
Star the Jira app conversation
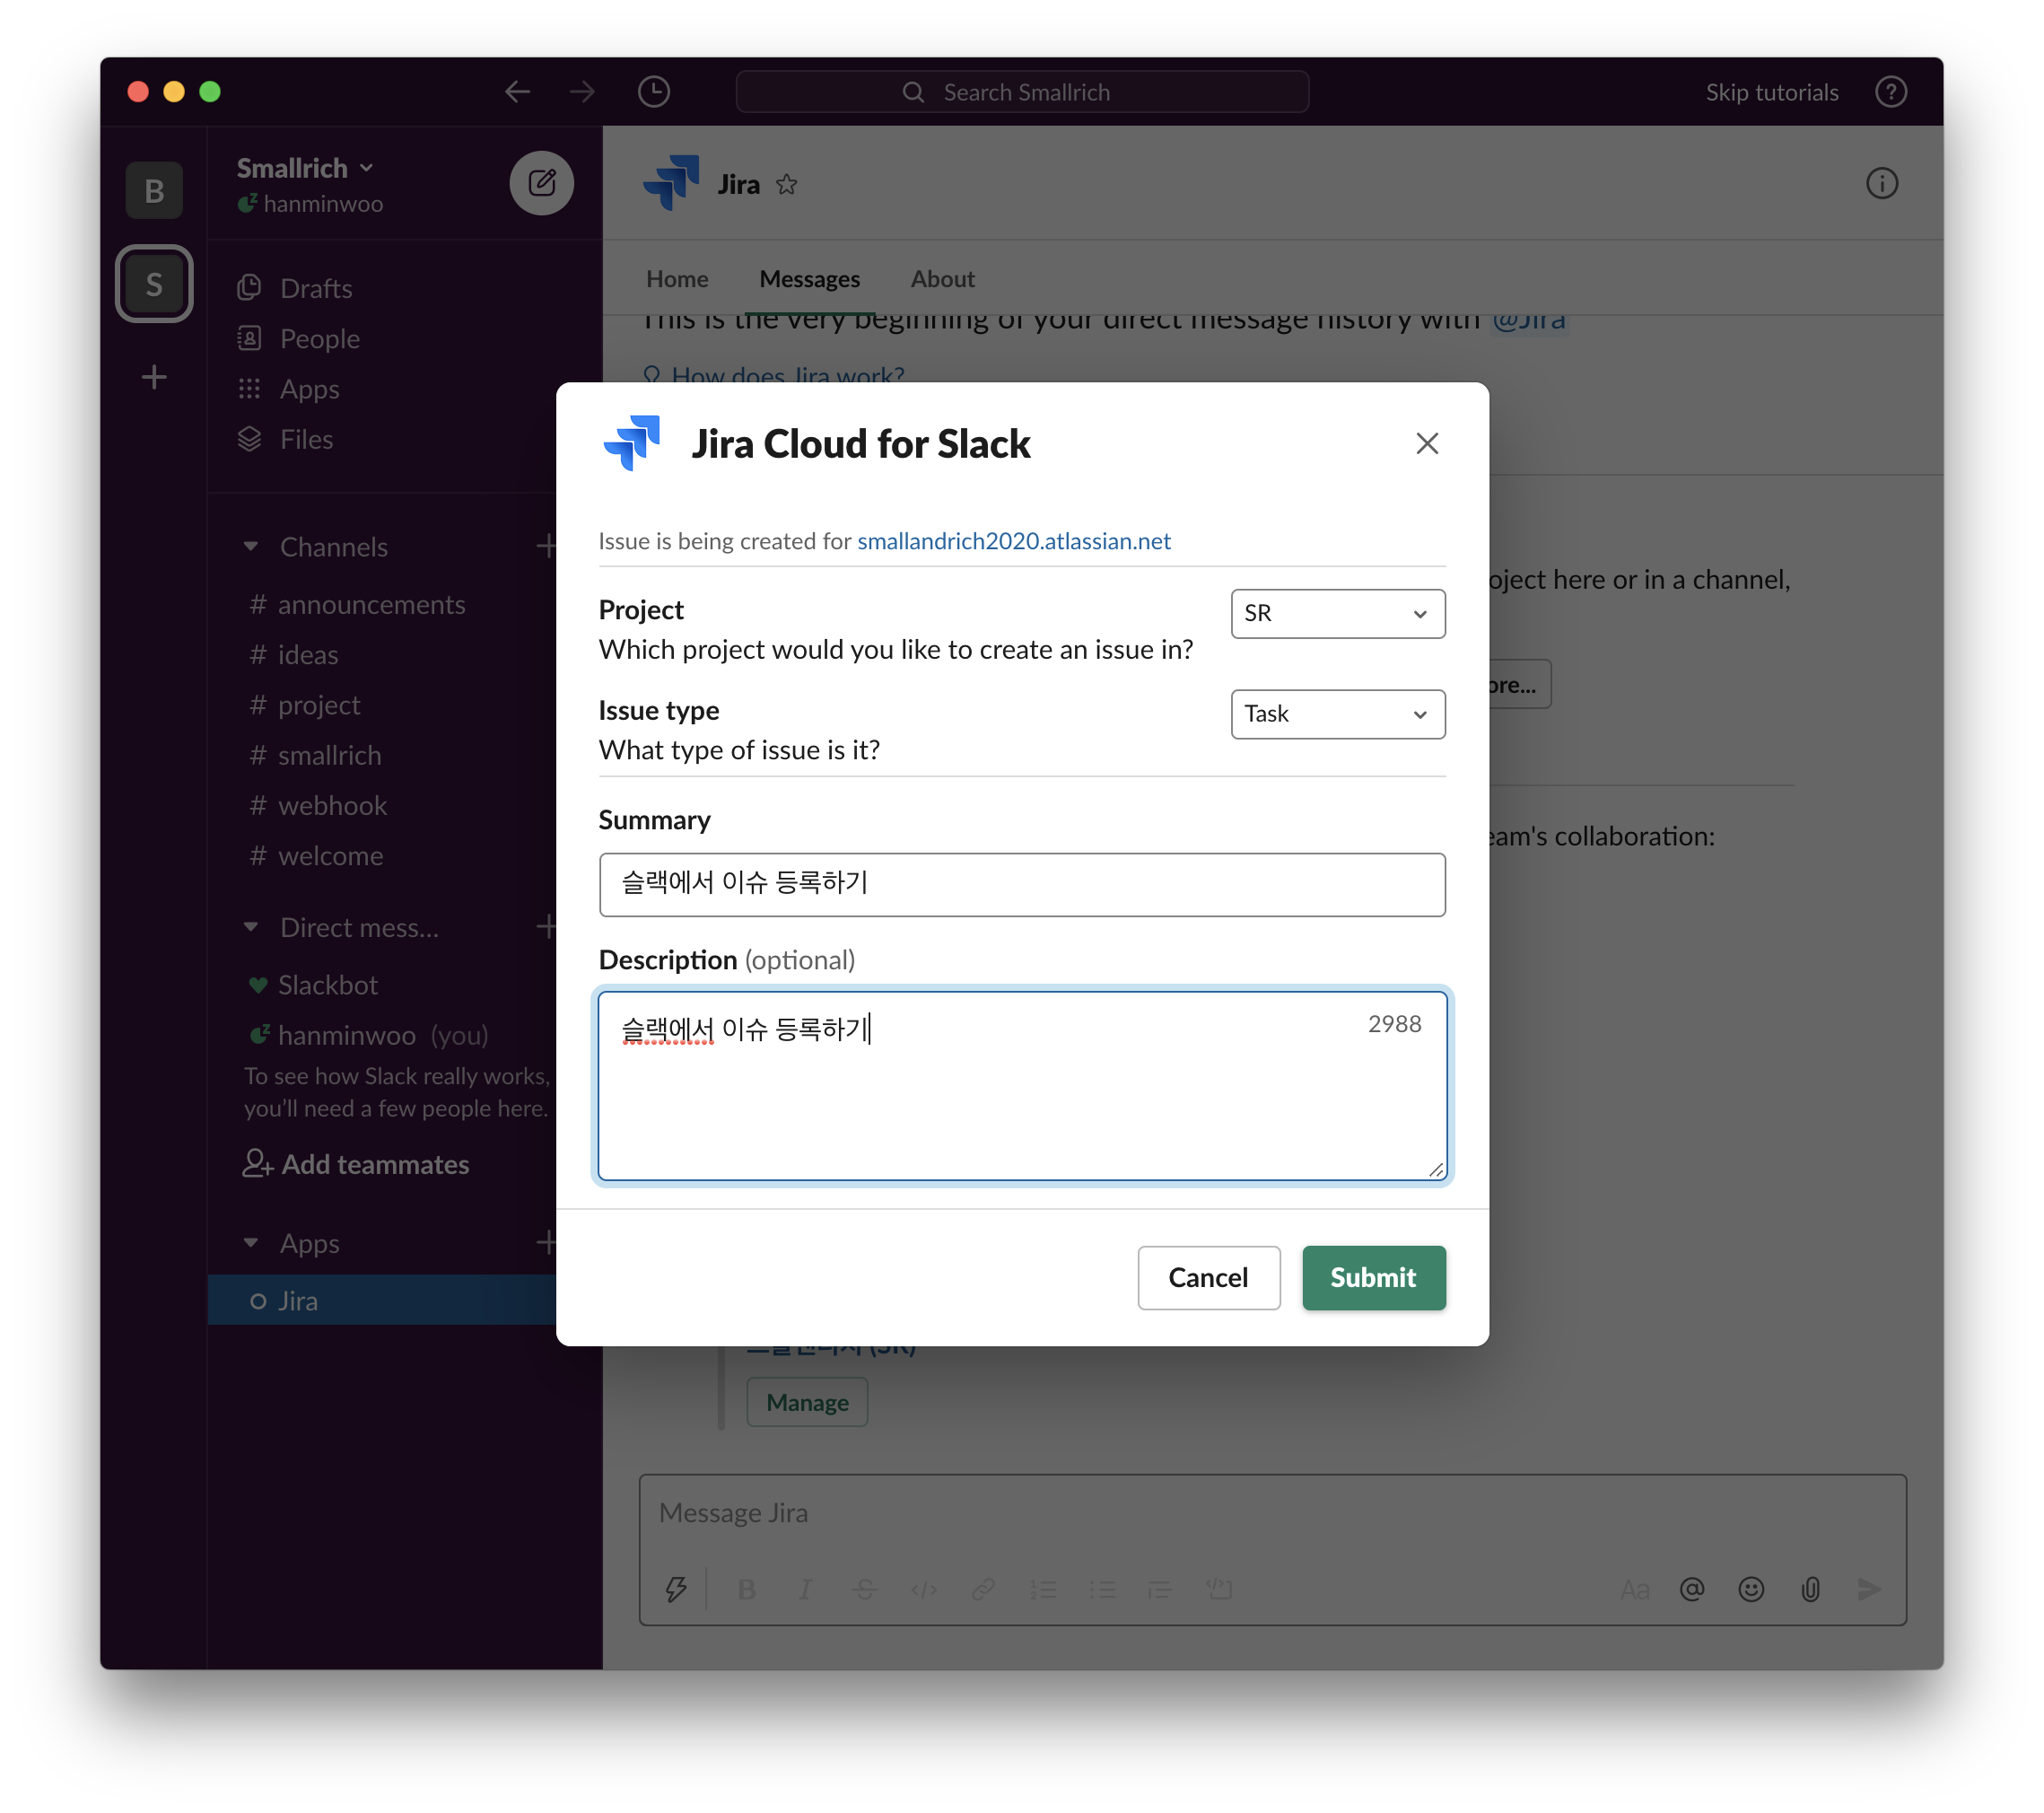tap(787, 185)
